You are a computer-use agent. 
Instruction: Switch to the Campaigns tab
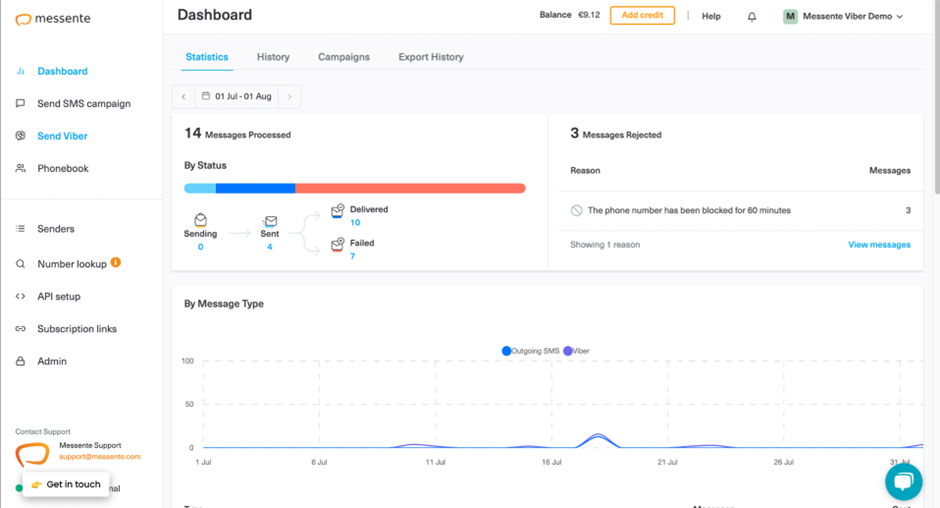[x=344, y=57]
